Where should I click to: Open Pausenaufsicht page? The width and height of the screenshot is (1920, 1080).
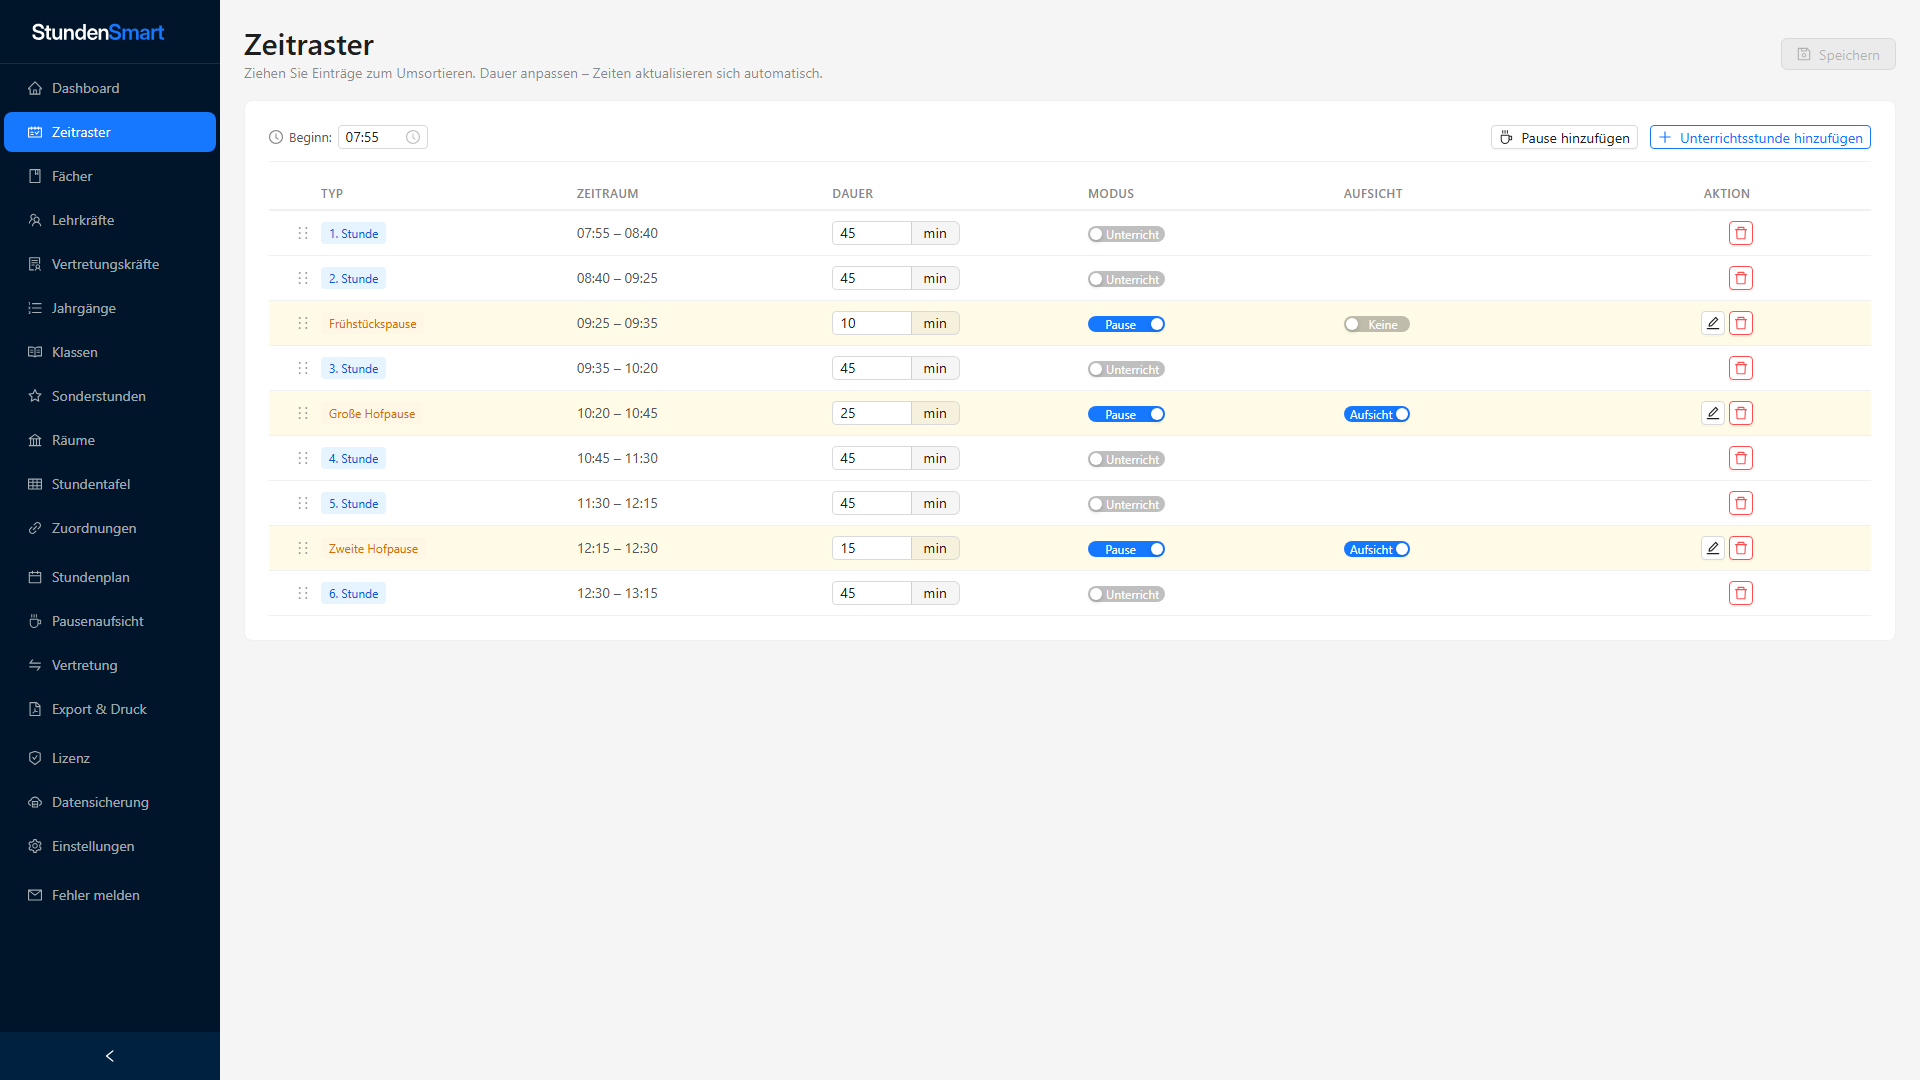110,621
